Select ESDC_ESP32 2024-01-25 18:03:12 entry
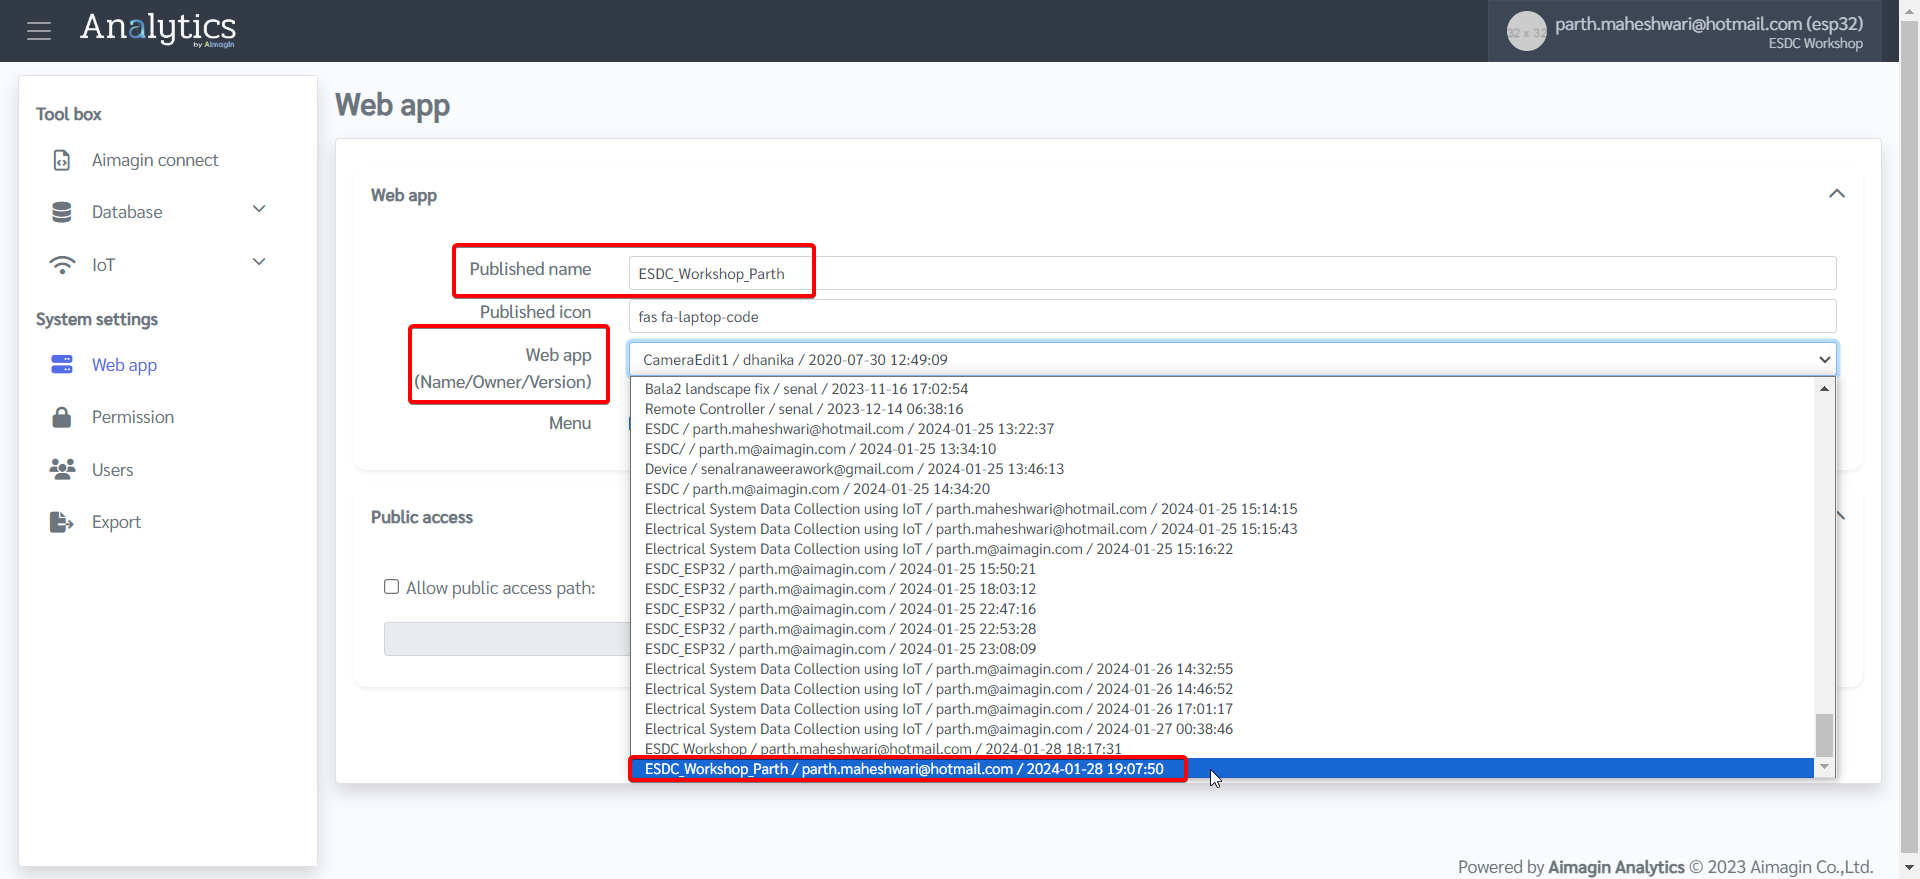Image resolution: width=1920 pixels, height=879 pixels. (x=1222, y=589)
